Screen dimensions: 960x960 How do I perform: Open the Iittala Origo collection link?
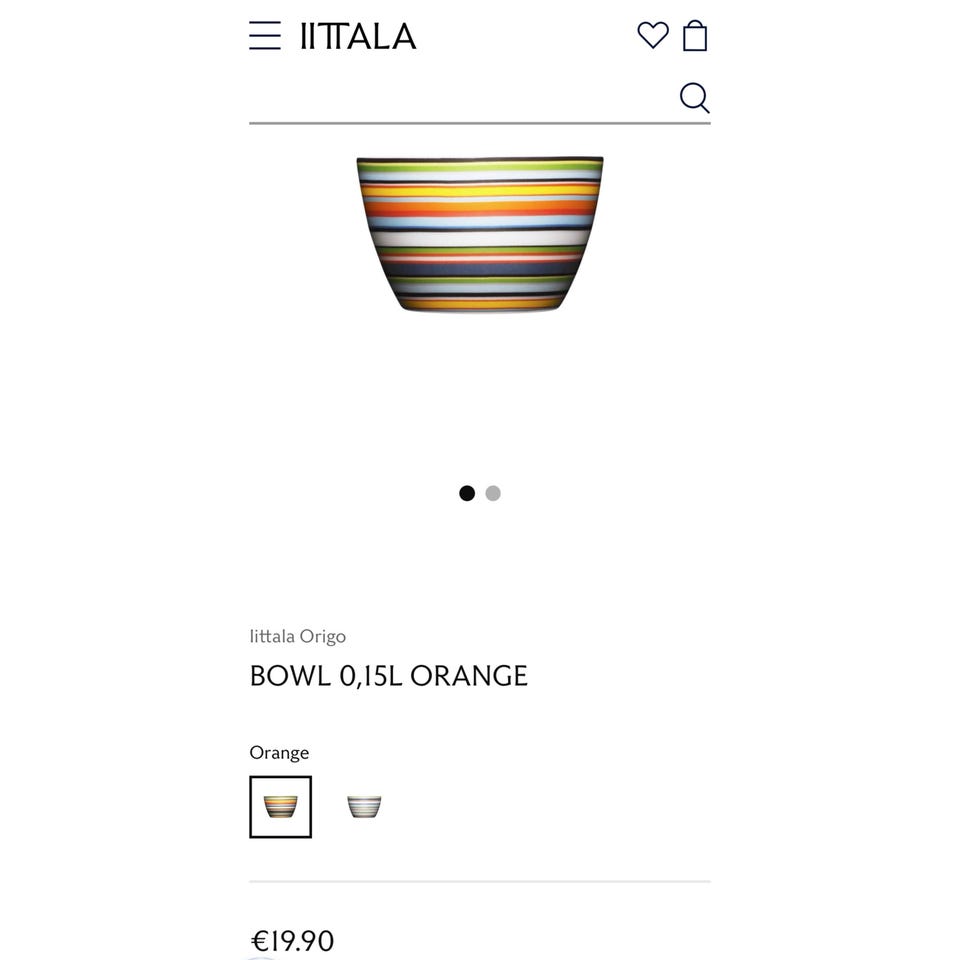[298, 636]
